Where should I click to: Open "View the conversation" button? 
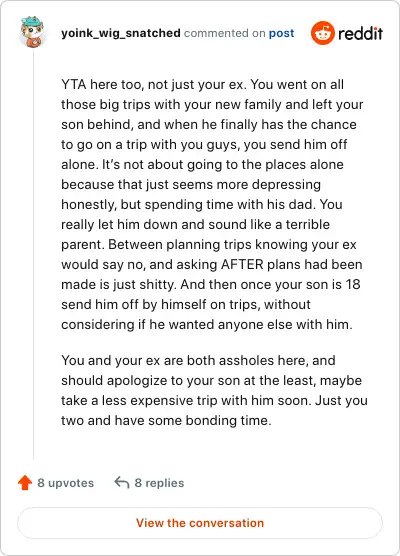click(x=200, y=523)
